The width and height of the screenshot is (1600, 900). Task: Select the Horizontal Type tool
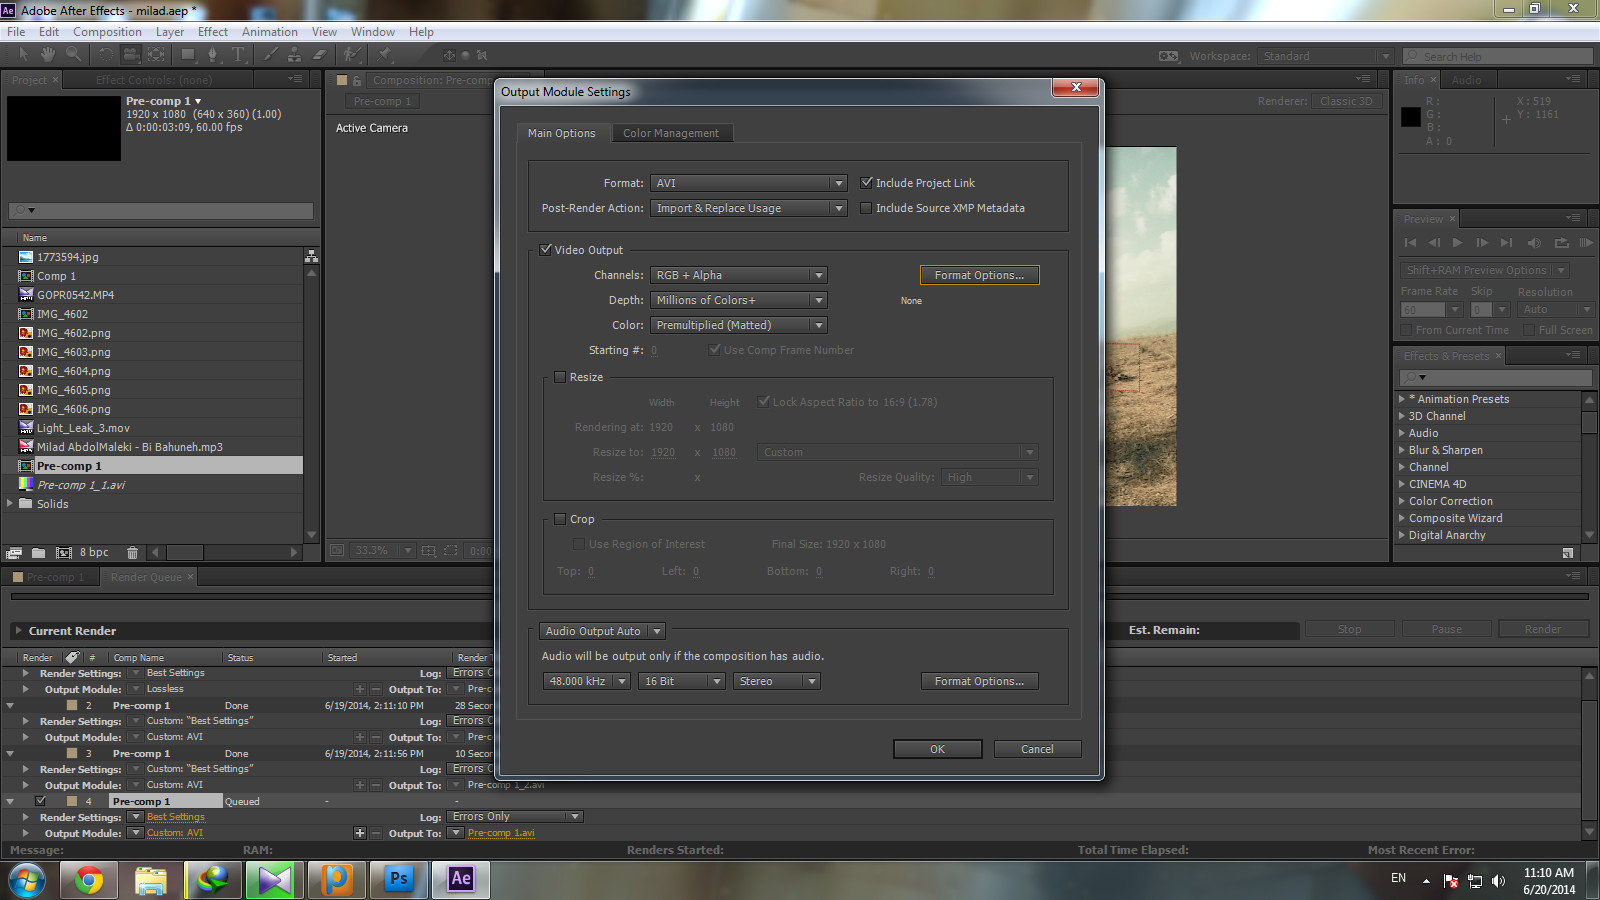click(238, 54)
